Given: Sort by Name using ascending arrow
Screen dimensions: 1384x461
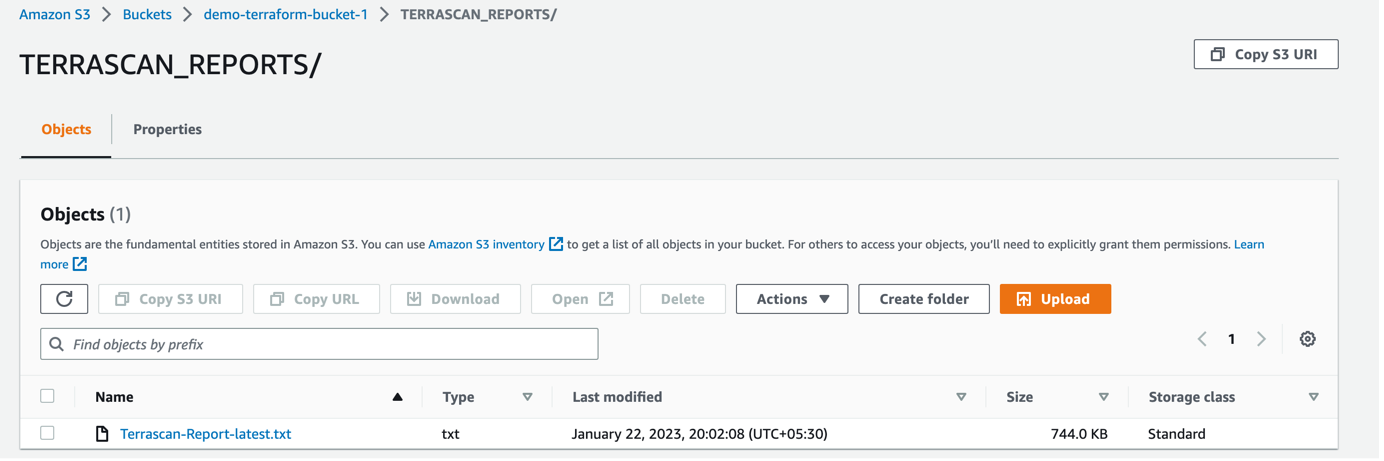Looking at the screenshot, I should coord(399,398).
